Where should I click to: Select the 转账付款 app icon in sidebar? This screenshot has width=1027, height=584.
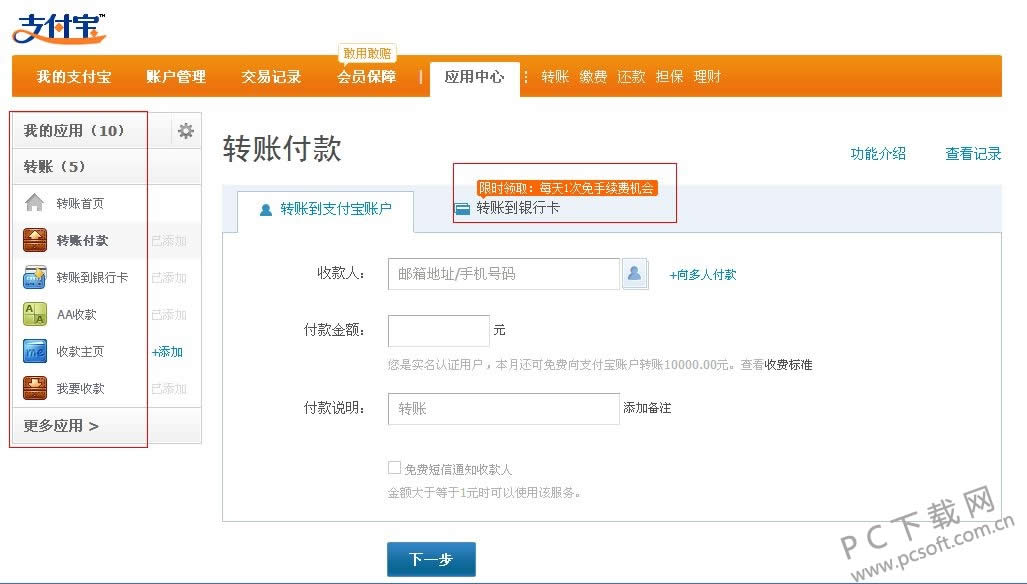click(x=35, y=240)
